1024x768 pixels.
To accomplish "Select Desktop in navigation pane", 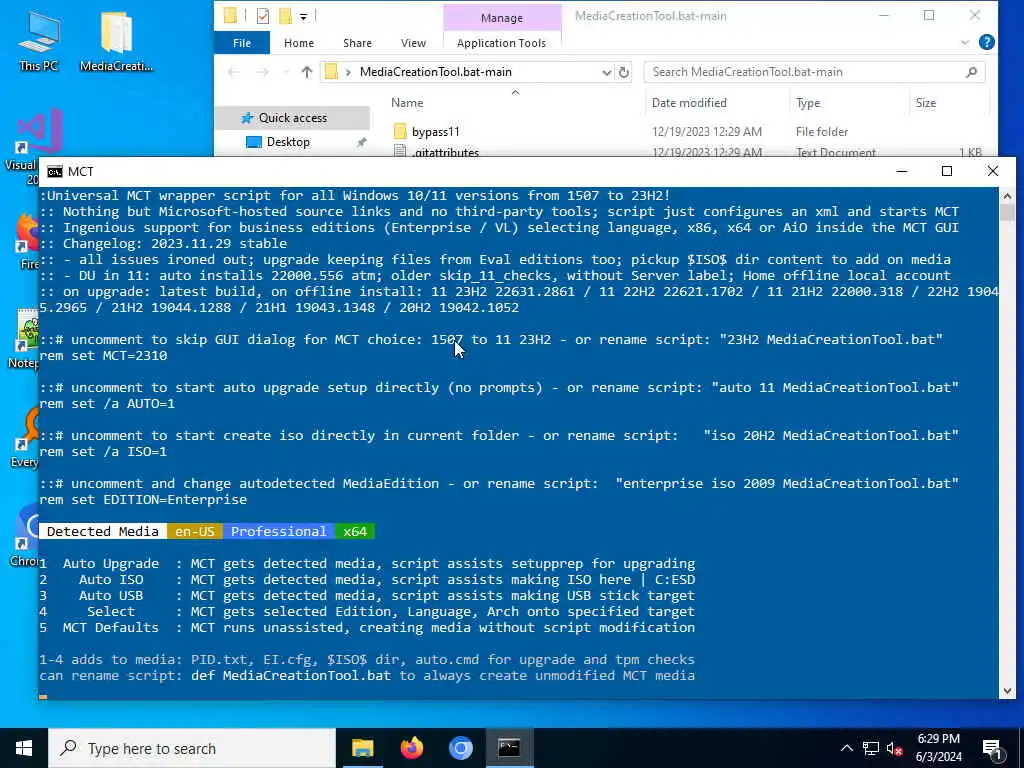I will tap(288, 142).
